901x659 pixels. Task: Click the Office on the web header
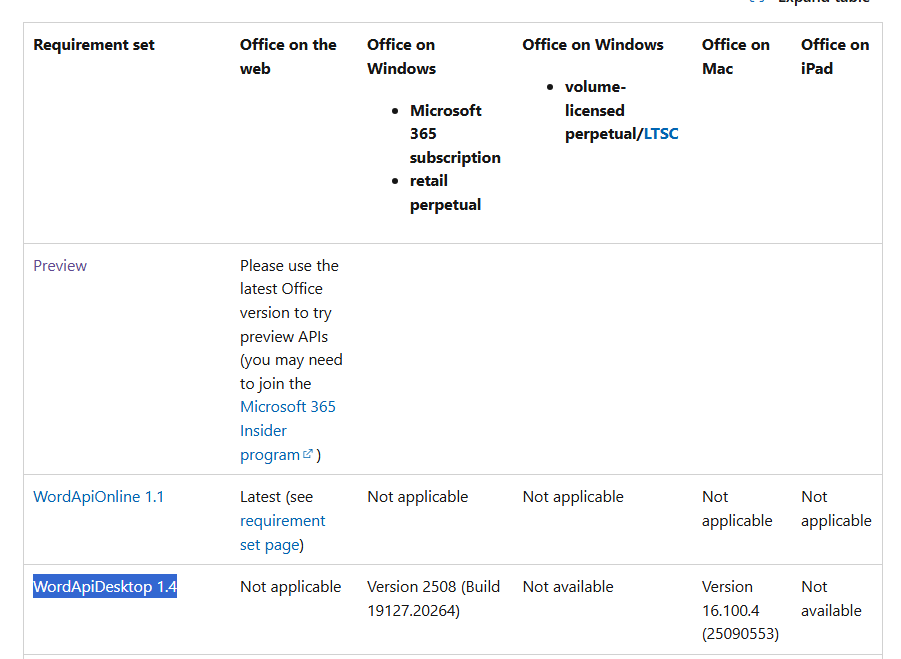coord(288,57)
